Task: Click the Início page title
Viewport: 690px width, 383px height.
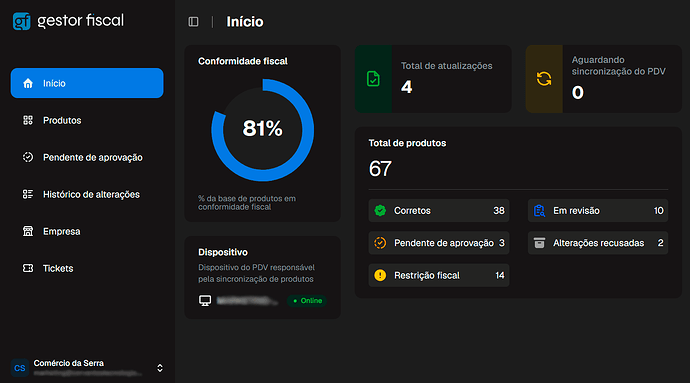Action: pyautogui.click(x=245, y=22)
